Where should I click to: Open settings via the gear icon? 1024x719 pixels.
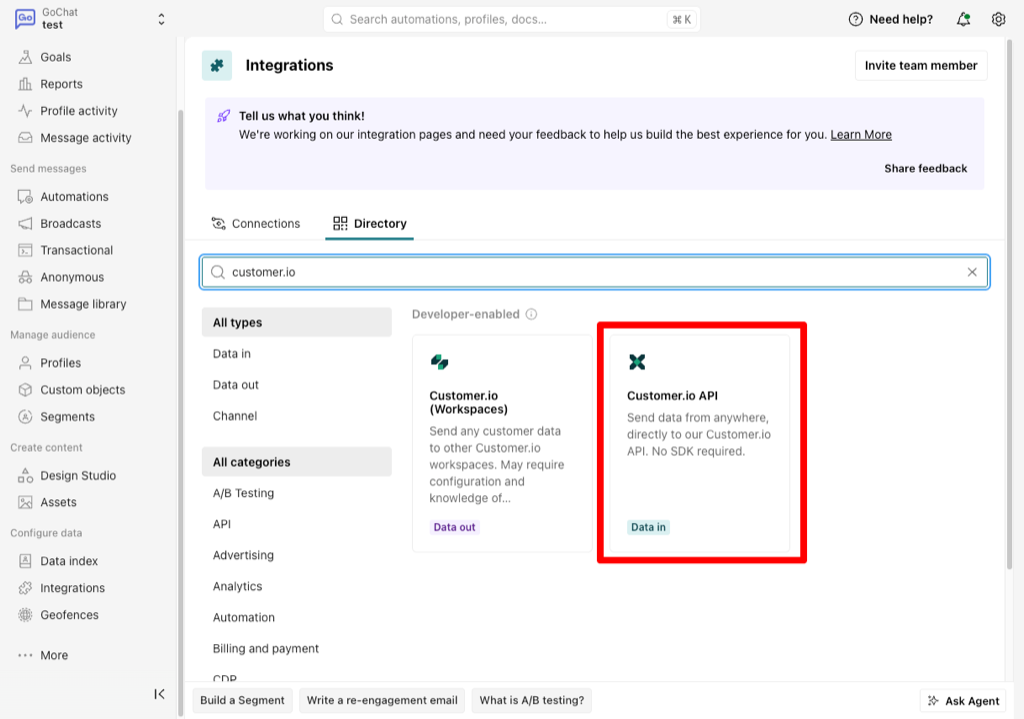998,19
